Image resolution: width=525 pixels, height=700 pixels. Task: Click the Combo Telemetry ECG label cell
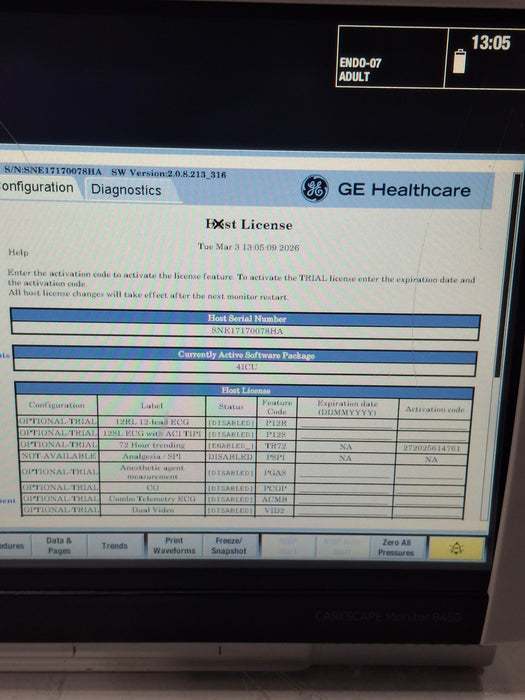[x=152, y=499]
